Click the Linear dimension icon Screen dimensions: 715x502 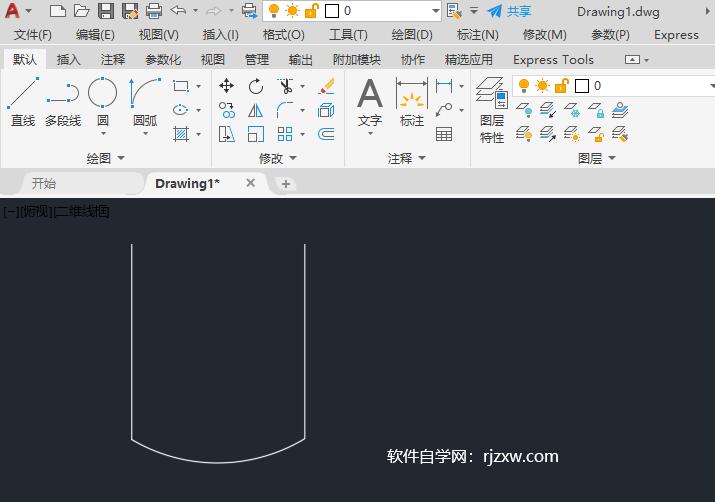click(444, 86)
